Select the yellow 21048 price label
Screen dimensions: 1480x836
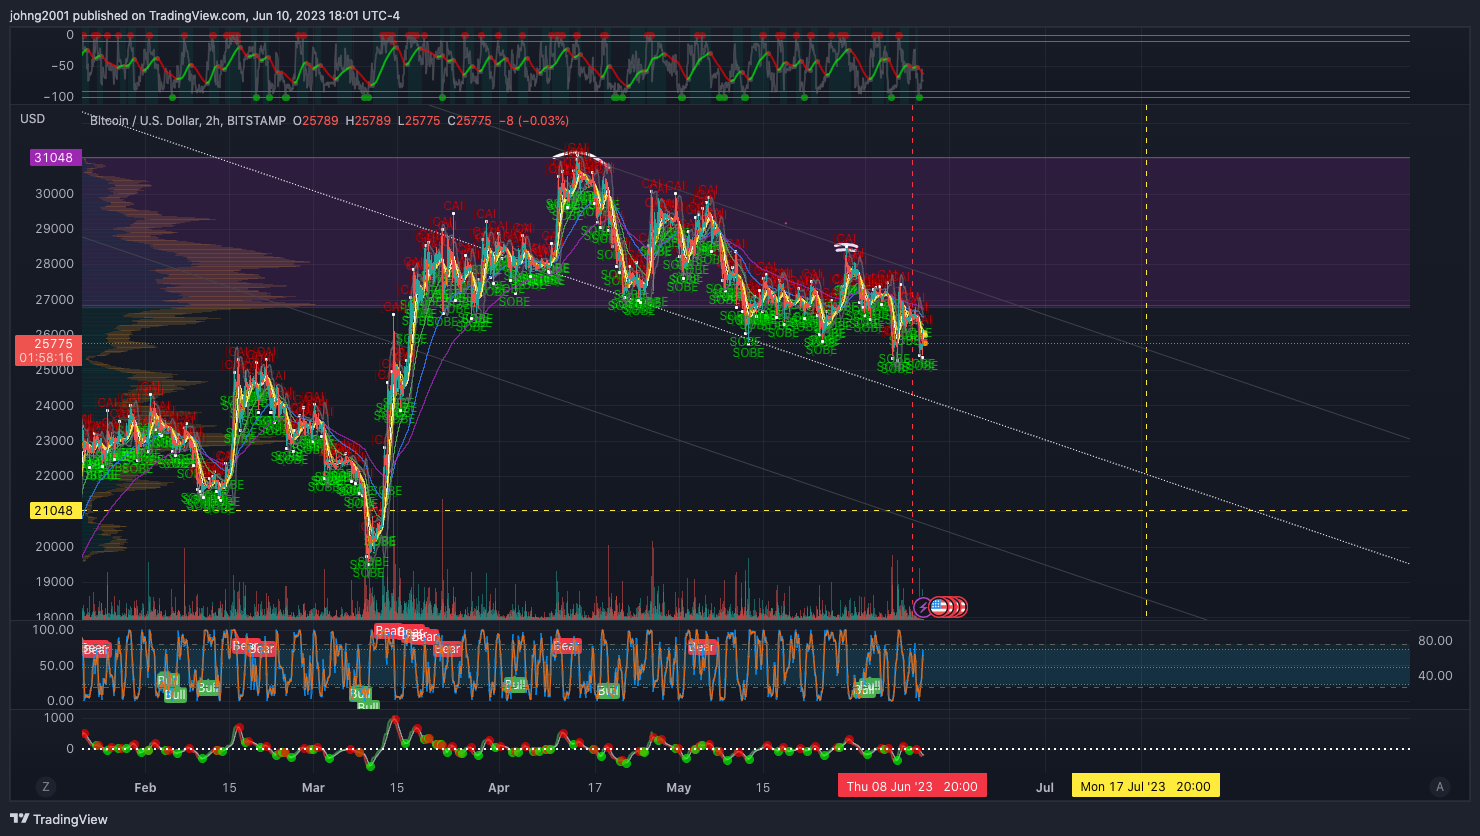tap(54, 511)
